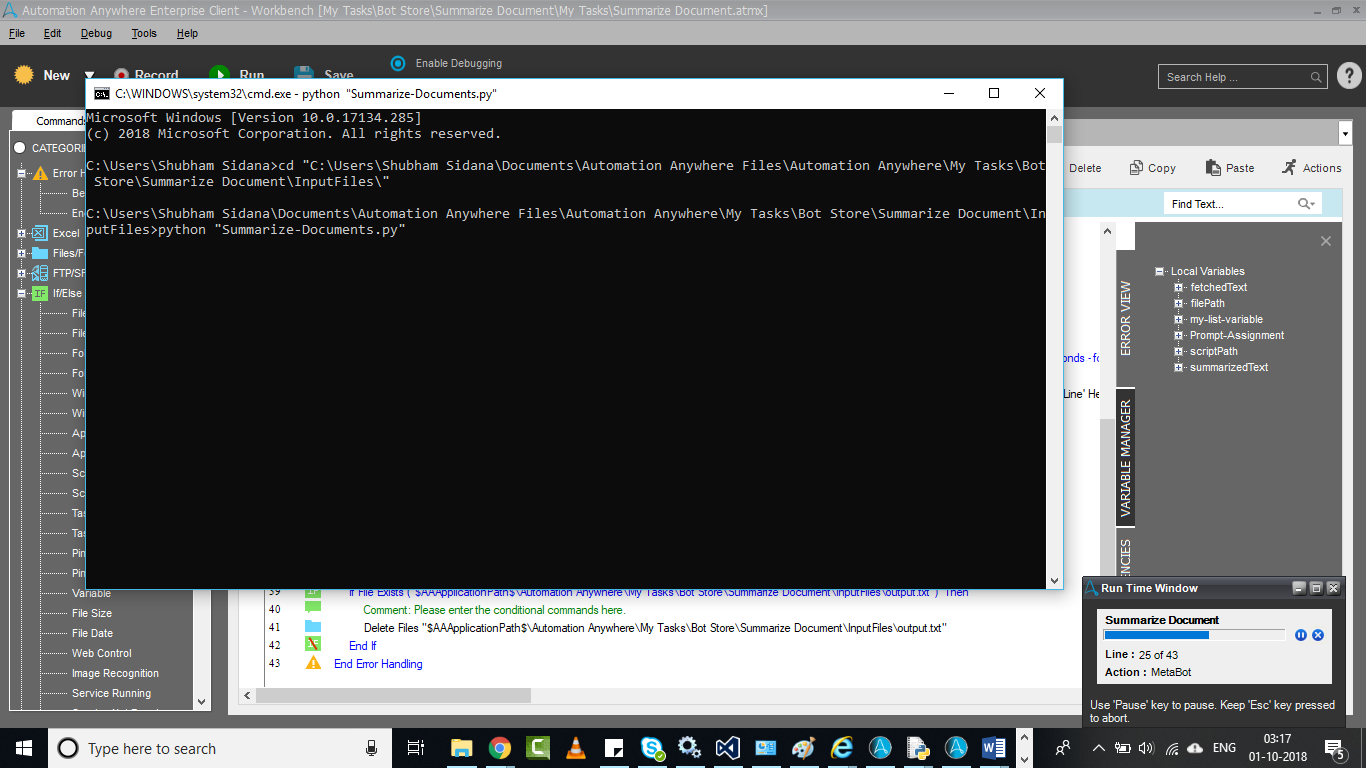The height and width of the screenshot is (768, 1366).
Task: Open Visual Studio from taskbar
Action: [728, 748]
